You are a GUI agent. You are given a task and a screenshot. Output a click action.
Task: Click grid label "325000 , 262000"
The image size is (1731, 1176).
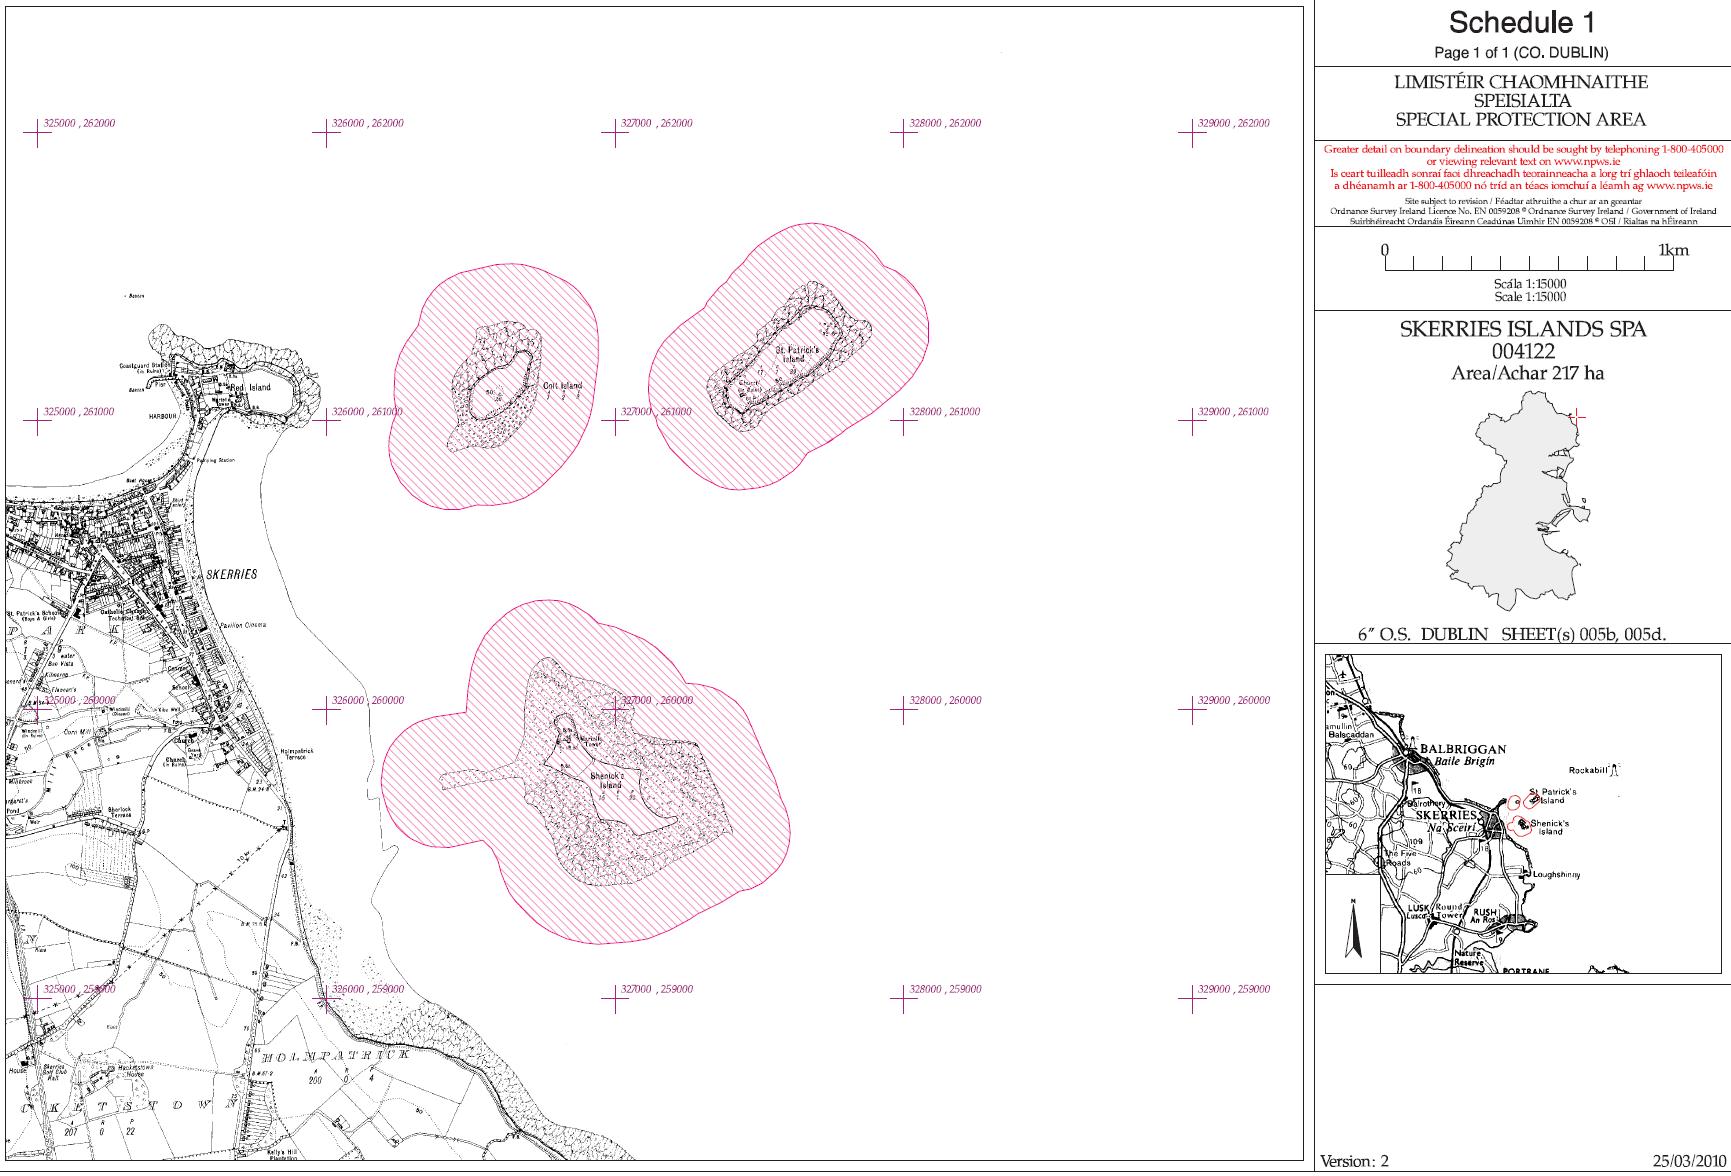[80, 124]
